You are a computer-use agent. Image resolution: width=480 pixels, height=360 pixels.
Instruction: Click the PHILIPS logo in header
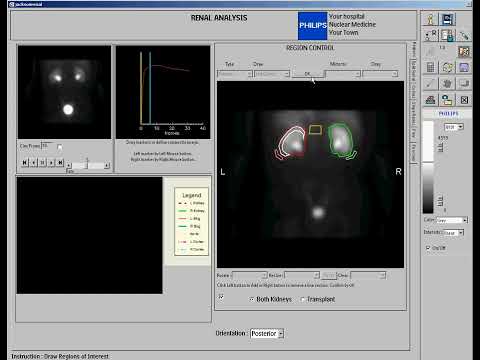[313, 26]
